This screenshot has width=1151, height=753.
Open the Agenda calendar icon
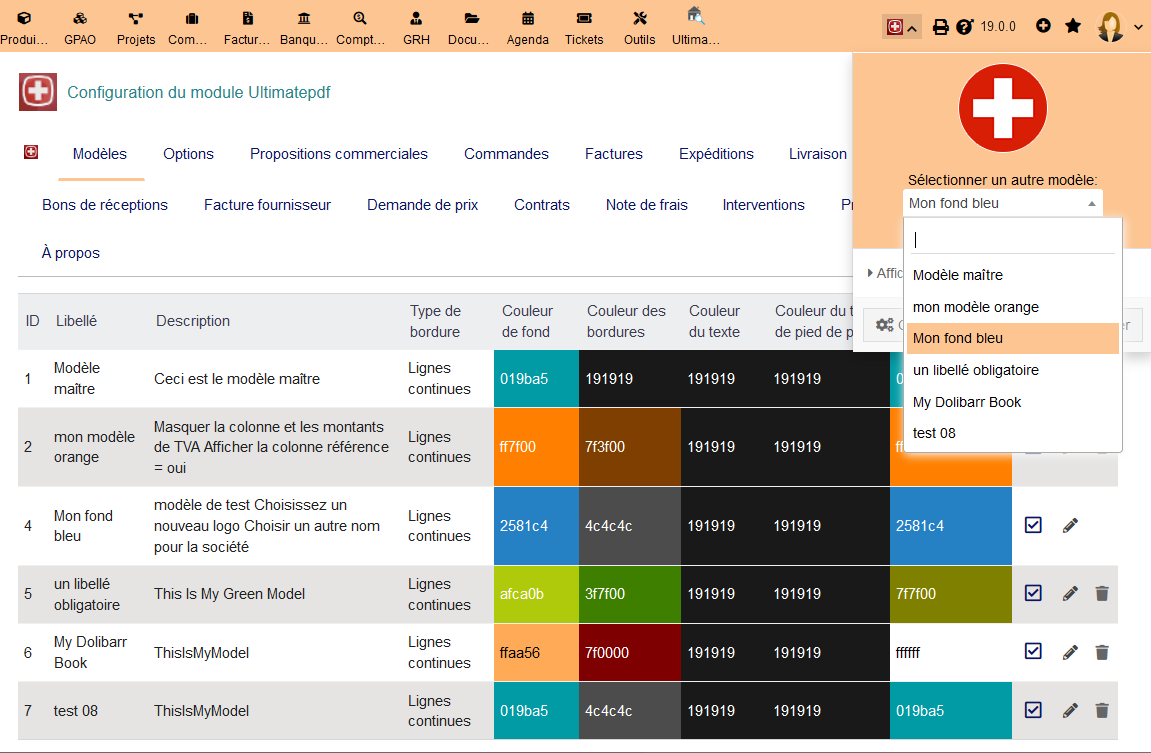click(527, 19)
